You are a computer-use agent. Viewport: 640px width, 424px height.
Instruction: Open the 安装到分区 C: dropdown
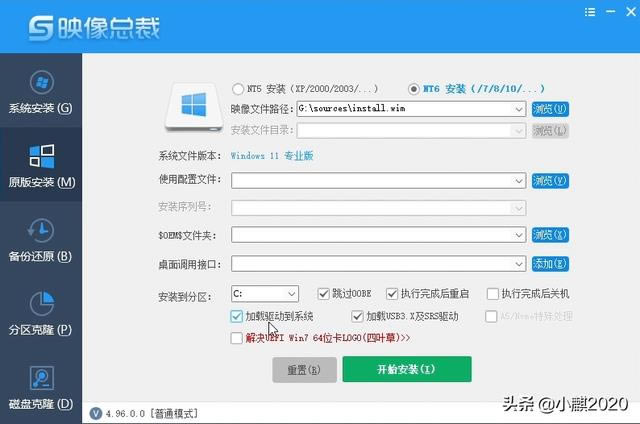tap(265, 293)
